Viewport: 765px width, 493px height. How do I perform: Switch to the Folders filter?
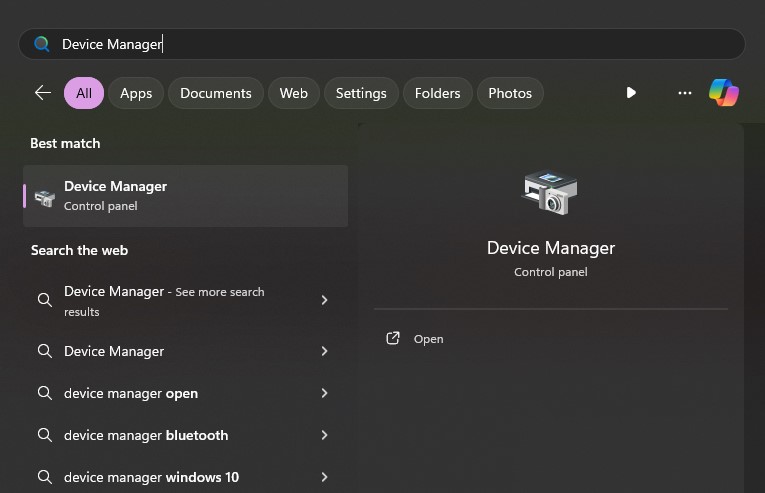tap(438, 93)
